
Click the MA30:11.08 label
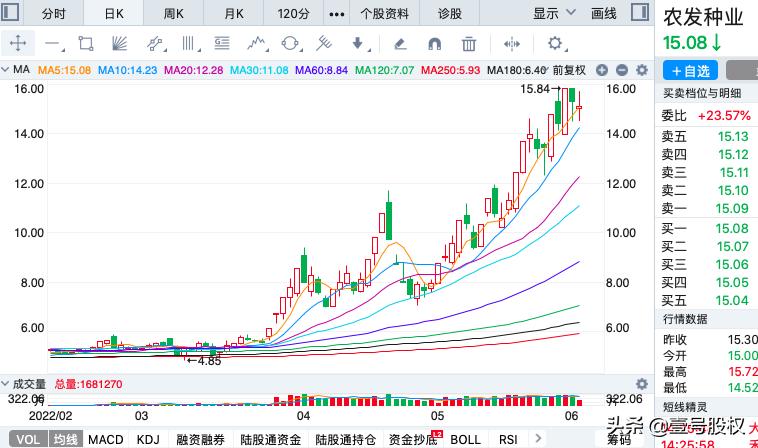pyautogui.click(x=259, y=70)
